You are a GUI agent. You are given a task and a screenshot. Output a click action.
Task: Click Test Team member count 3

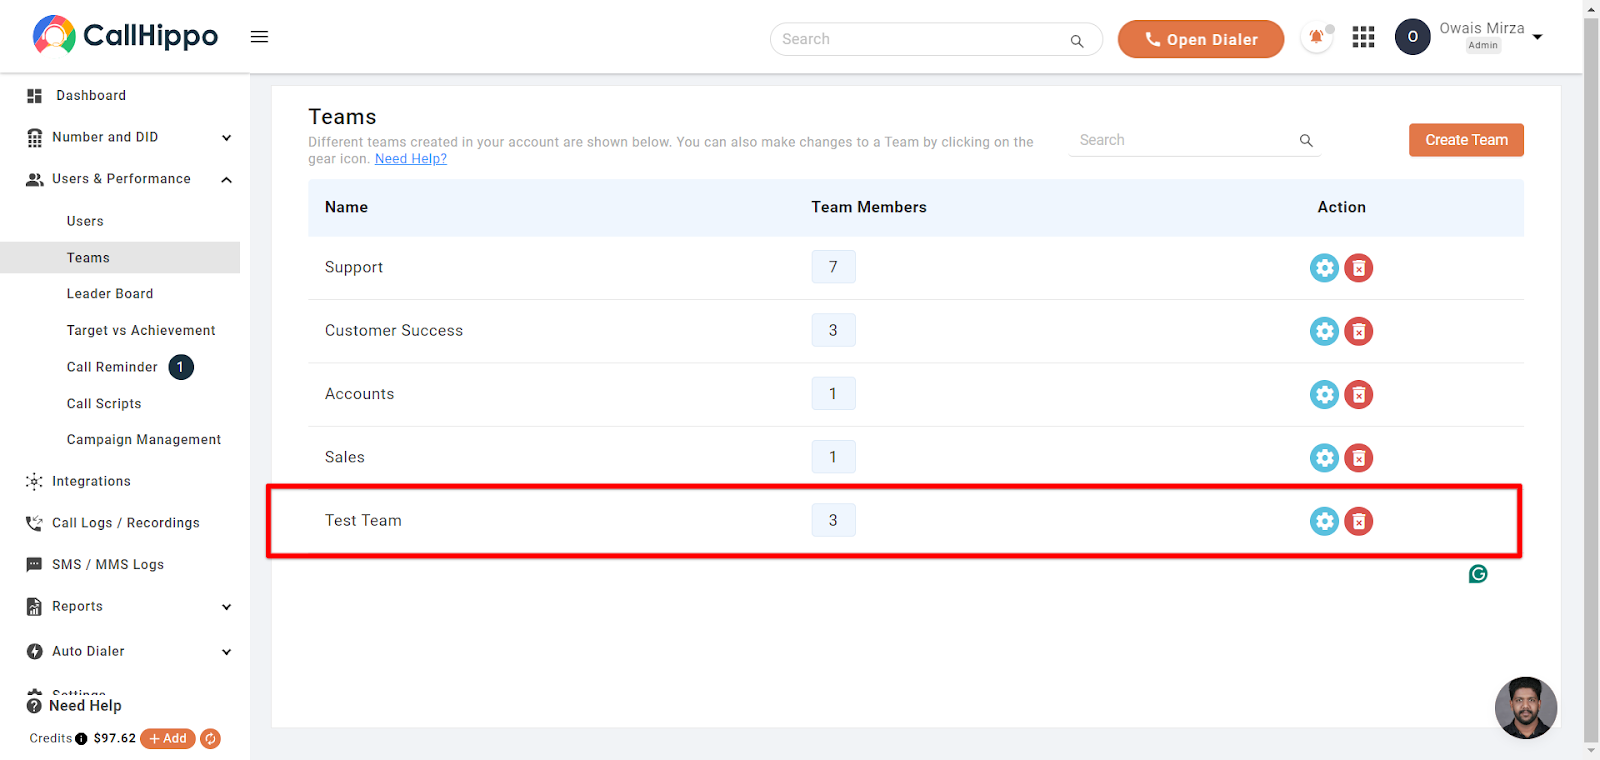tap(833, 520)
